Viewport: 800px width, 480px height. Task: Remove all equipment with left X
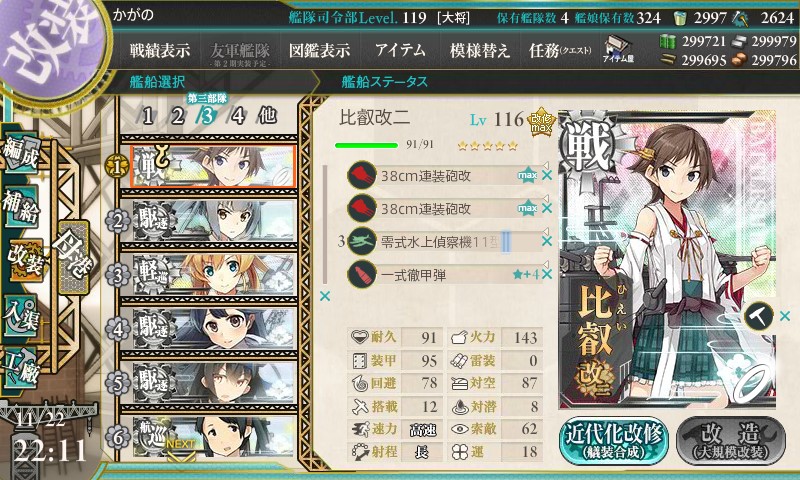pos(324,296)
